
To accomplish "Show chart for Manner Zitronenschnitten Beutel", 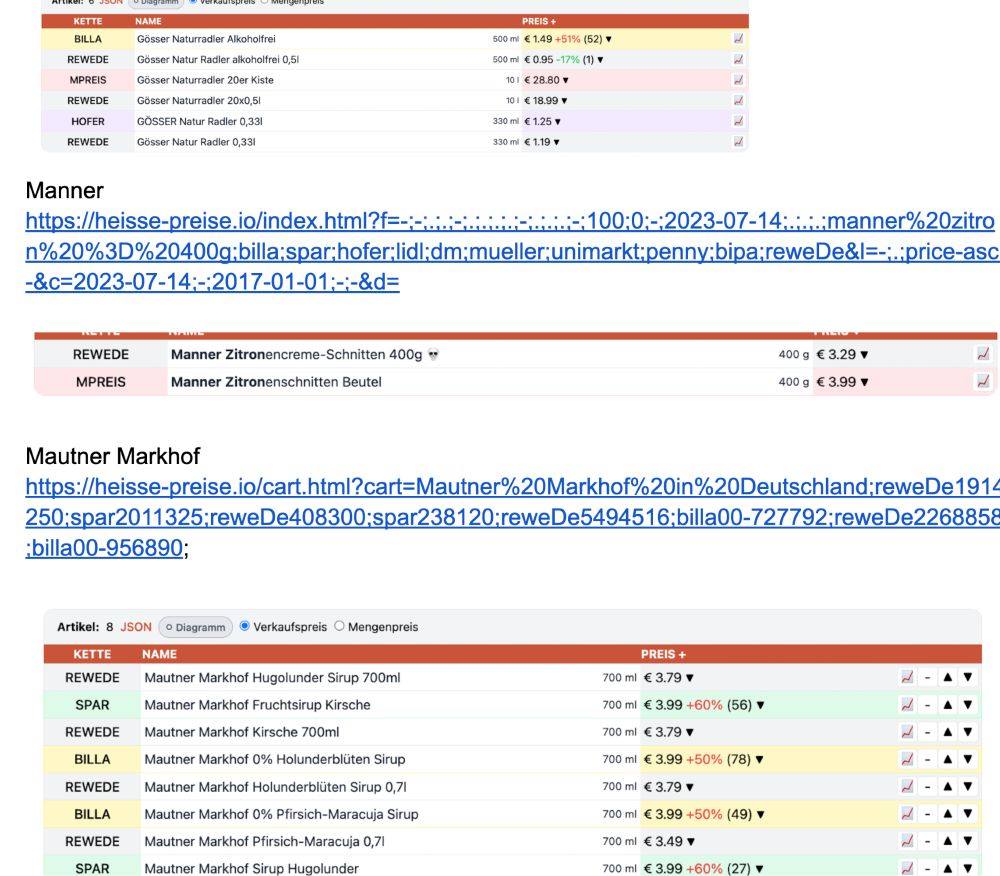I will click(x=983, y=381).
